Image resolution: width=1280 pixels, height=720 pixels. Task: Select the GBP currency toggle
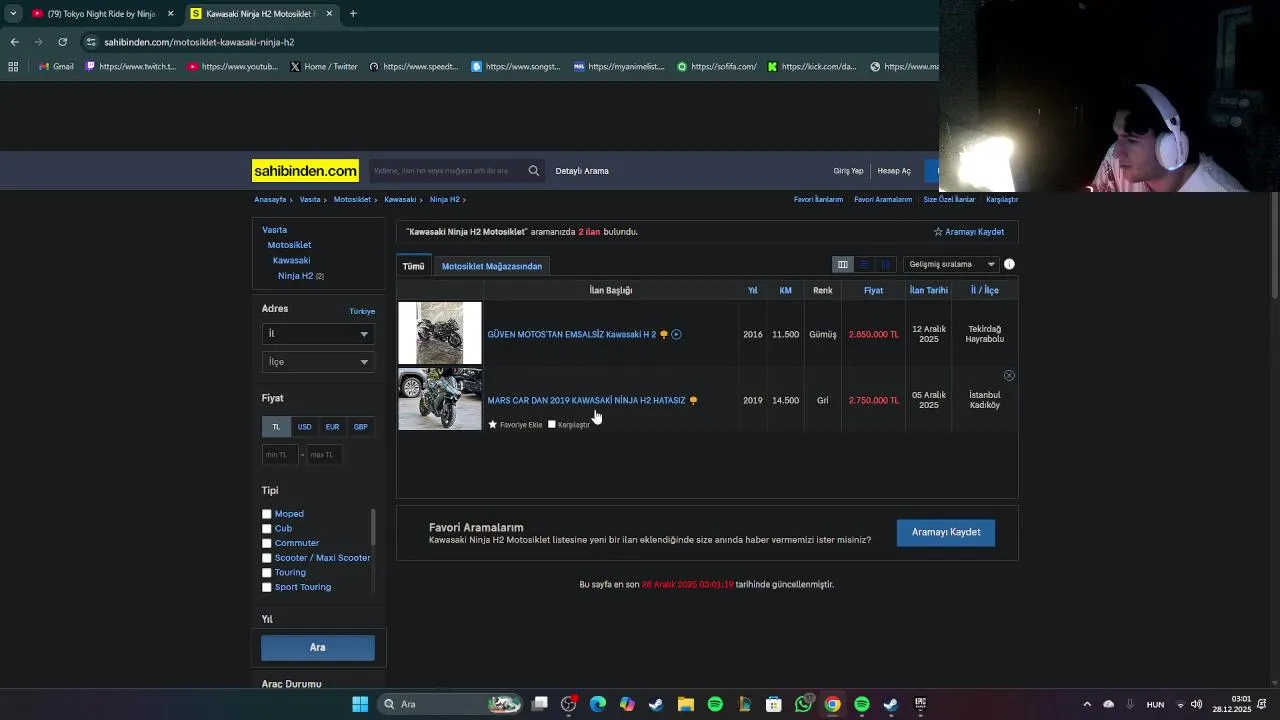pos(360,427)
